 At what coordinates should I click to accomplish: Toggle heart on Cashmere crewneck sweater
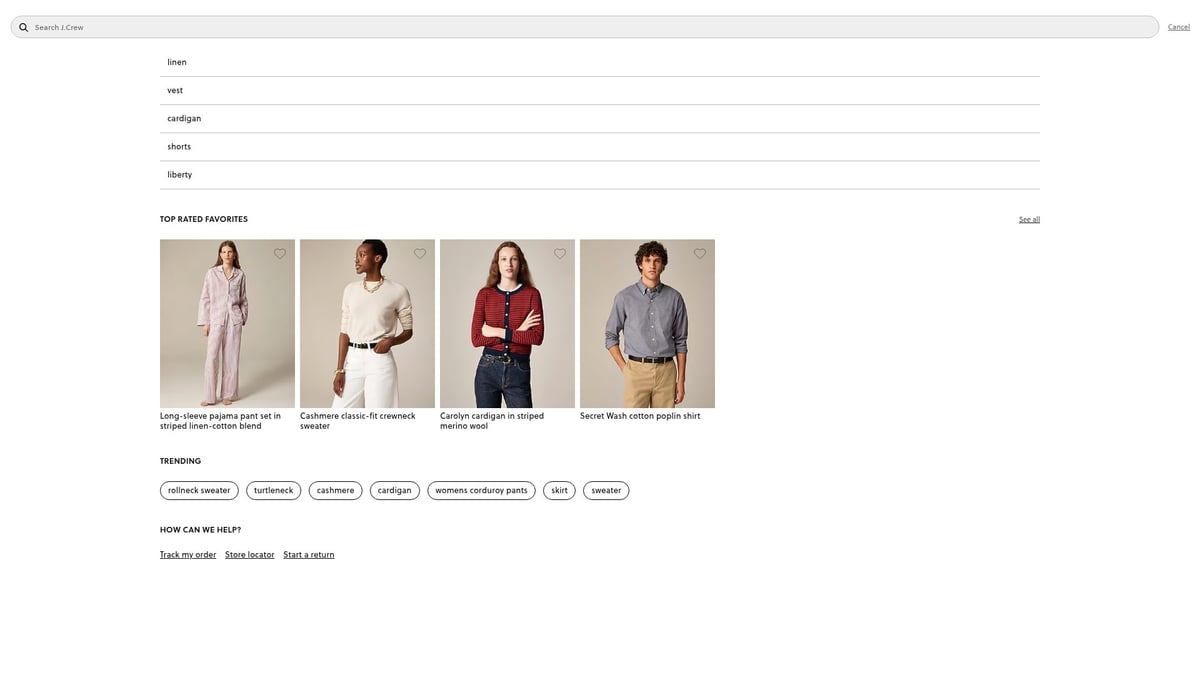coord(420,254)
